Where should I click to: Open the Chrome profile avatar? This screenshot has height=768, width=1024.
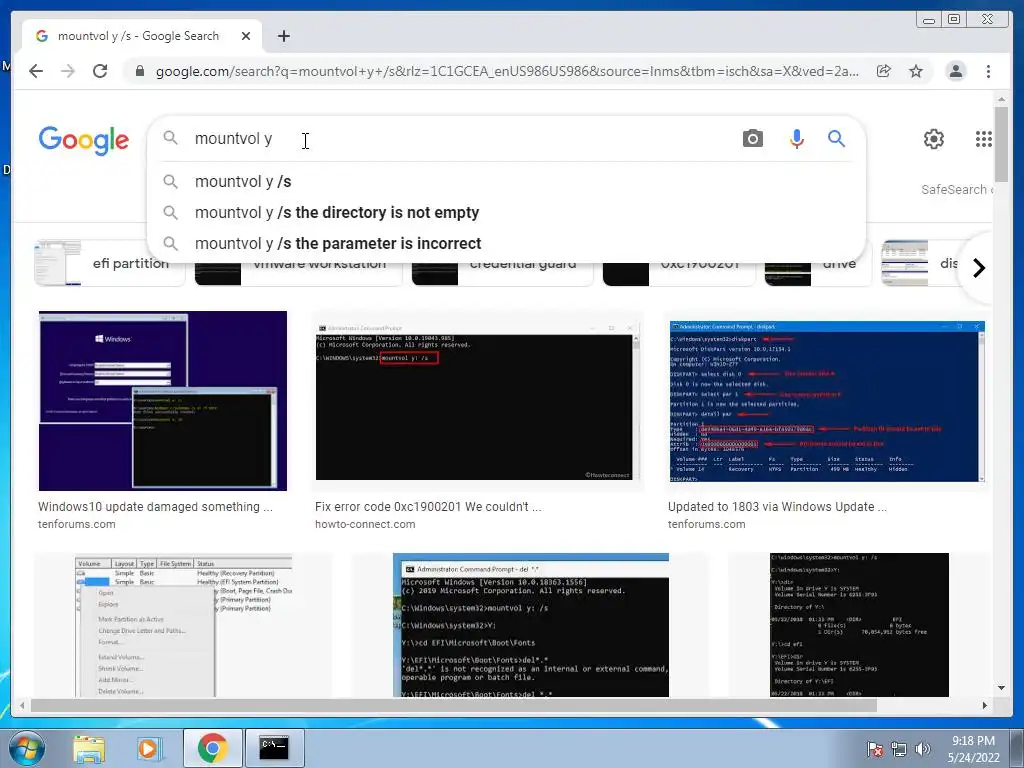point(955,71)
